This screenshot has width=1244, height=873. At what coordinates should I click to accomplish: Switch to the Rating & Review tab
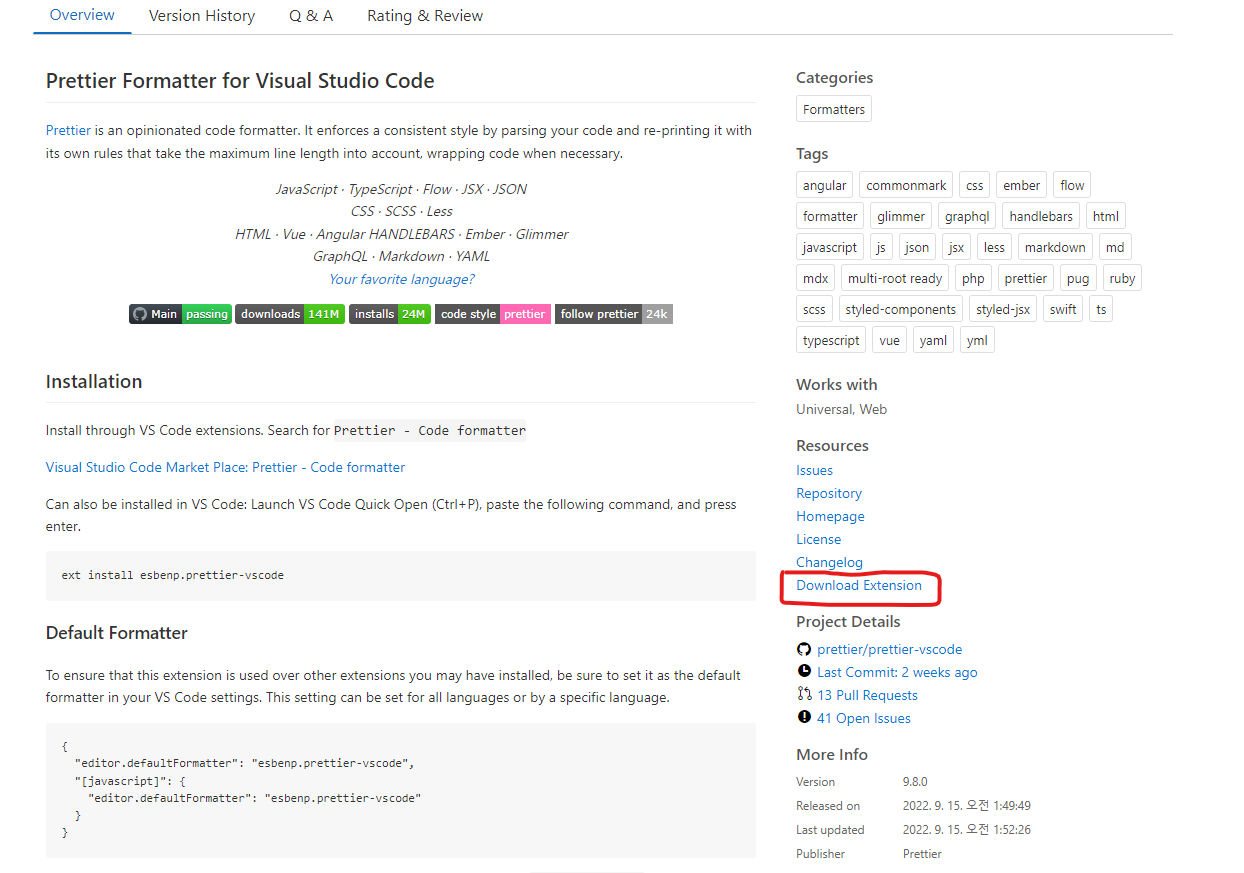[424, 15]
